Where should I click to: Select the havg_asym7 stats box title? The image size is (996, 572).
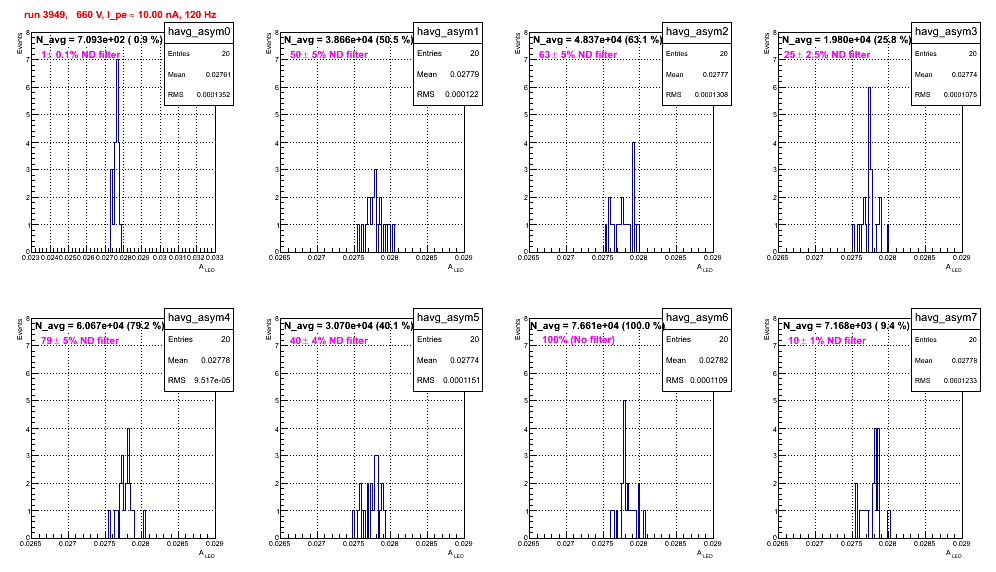coord(946,318)
